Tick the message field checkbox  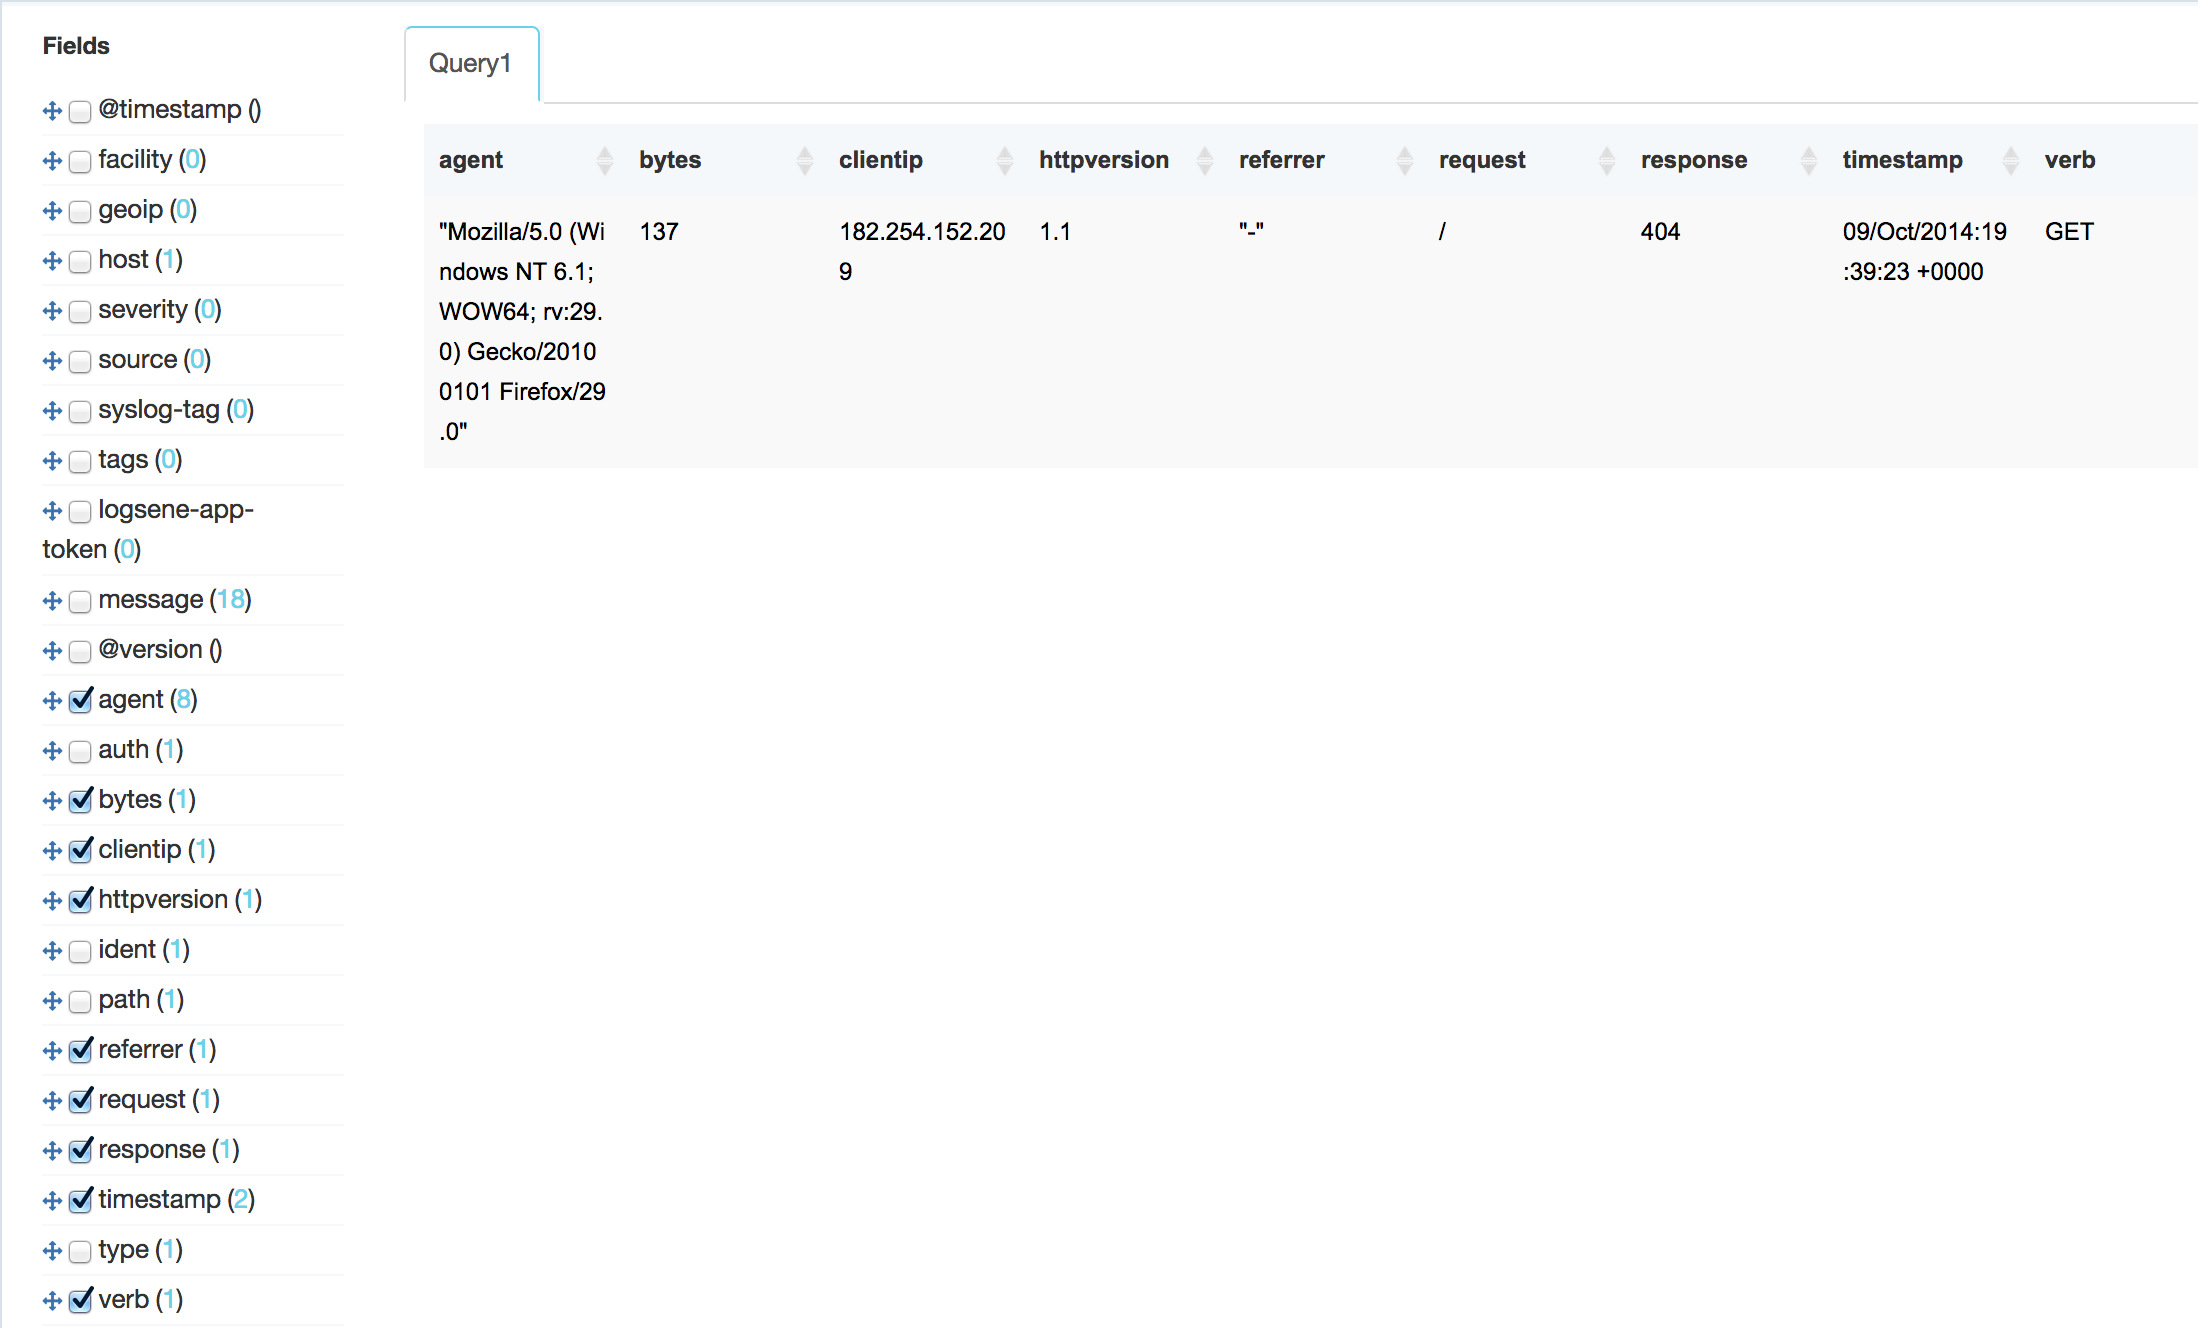[x=80, y=601]
